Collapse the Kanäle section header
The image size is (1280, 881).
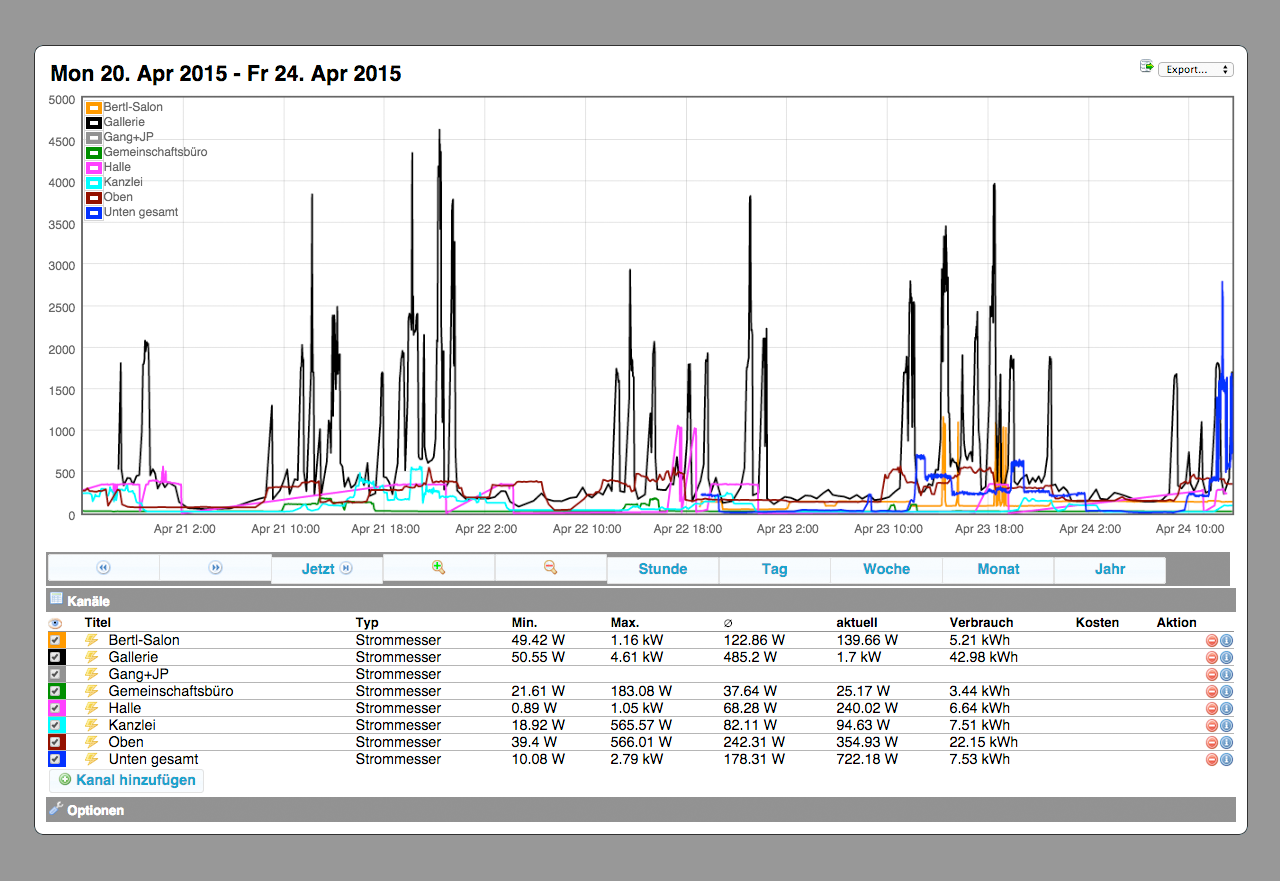click(x=88, y=601)
